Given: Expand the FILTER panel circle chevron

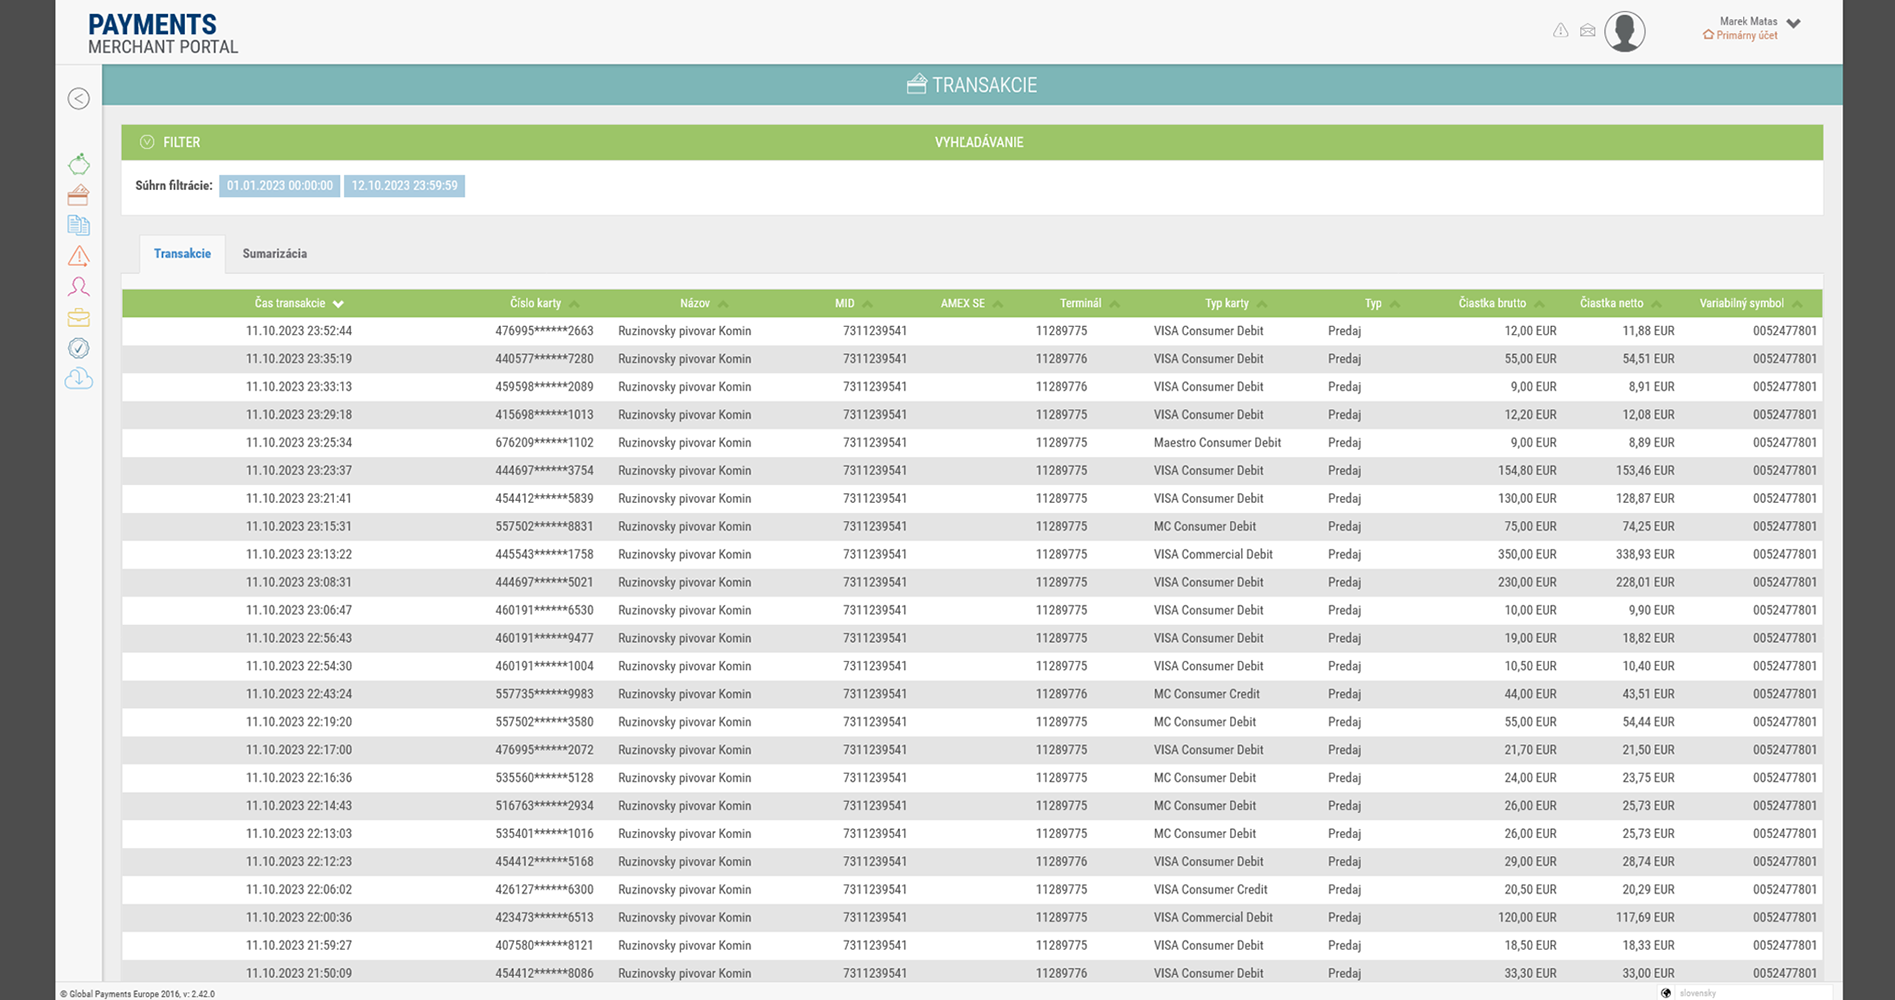Looking at the screenshot, I should [147, 142].
